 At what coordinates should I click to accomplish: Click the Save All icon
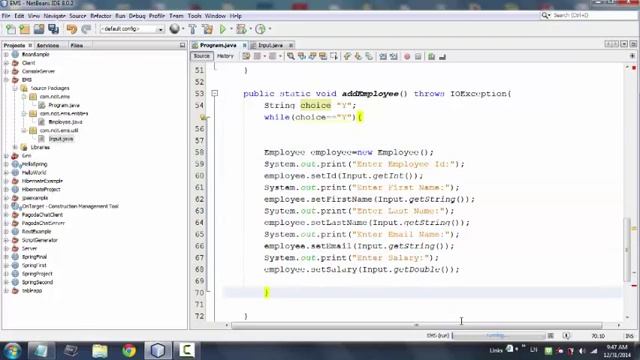(53, 29)
